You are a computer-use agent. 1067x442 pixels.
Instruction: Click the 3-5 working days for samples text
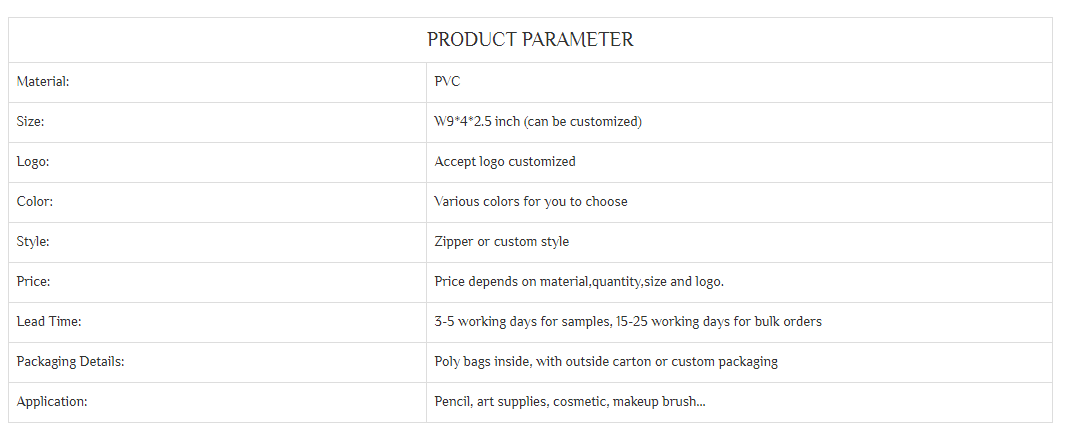(518, 322)
